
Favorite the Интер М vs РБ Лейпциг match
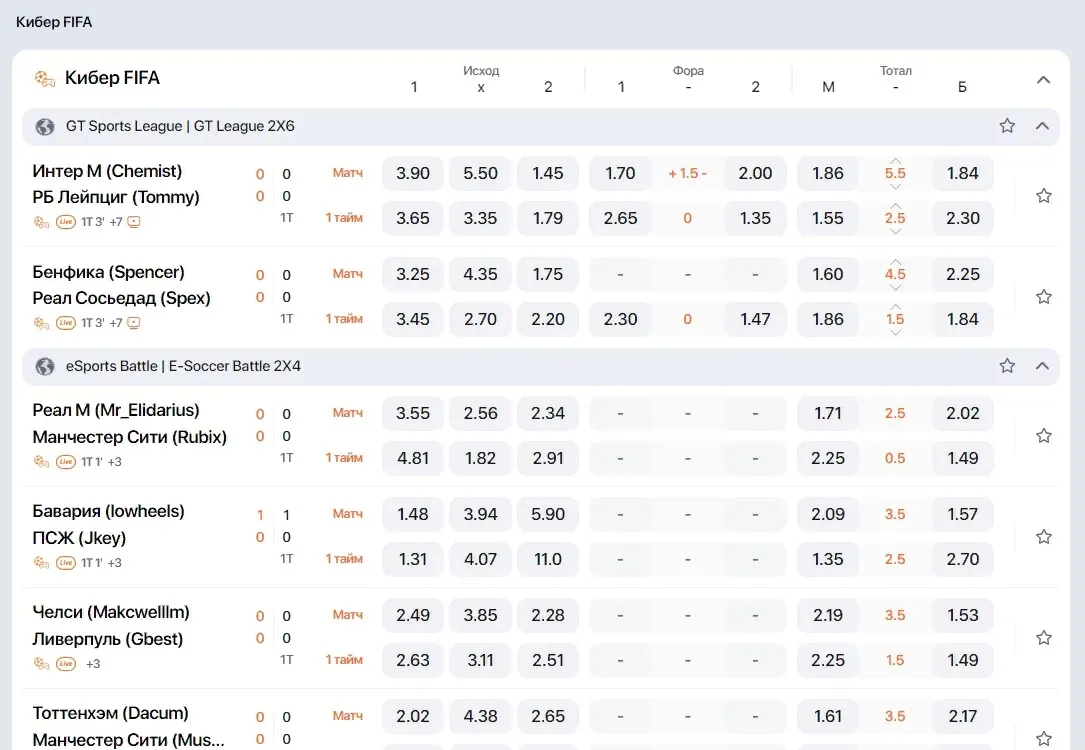click(x=1043, y=196)
